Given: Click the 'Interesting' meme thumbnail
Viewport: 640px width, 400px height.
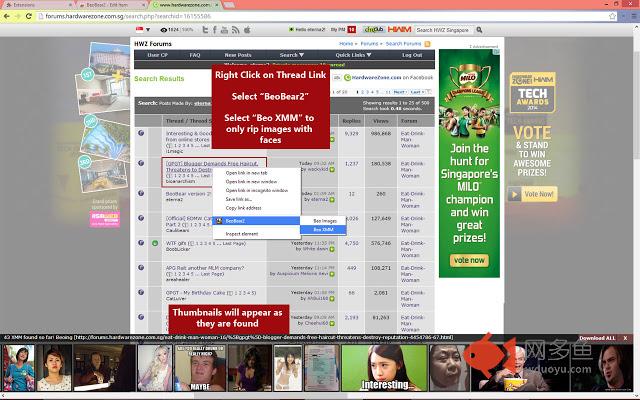Looking at the screenshot, I should coord(385,372).
